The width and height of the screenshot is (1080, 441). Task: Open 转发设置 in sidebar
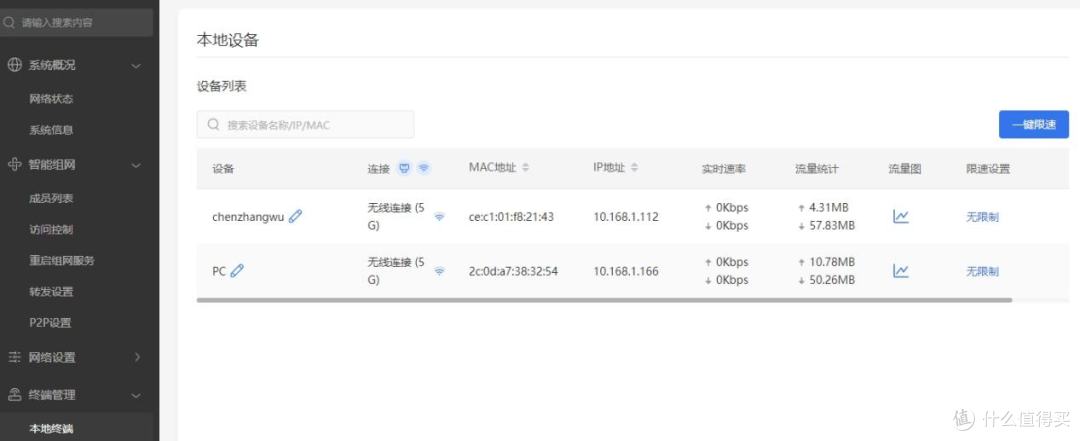coord(51,291)
